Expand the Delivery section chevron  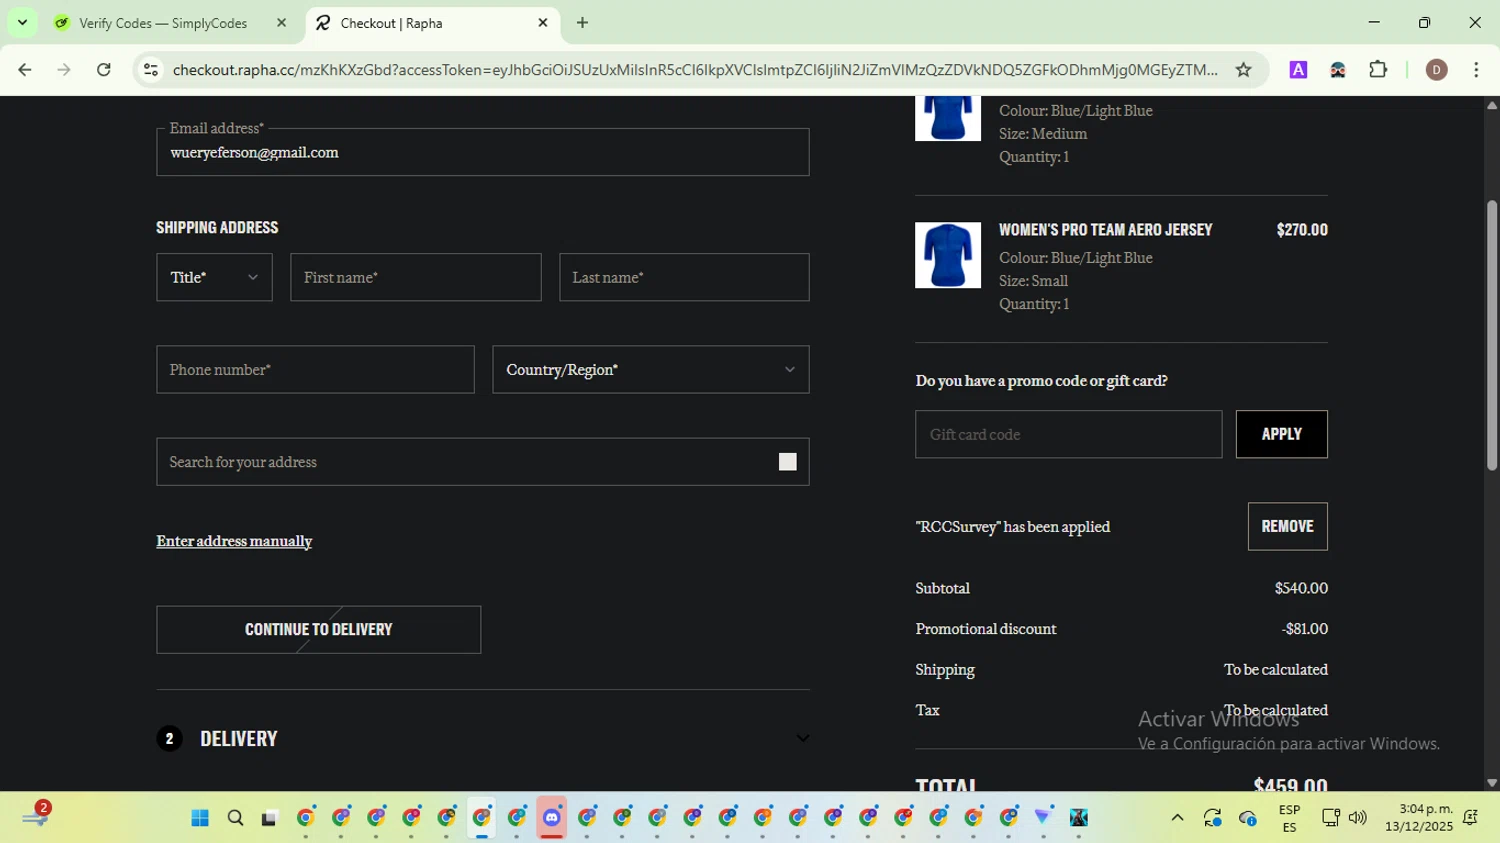[x=802, y=739]
